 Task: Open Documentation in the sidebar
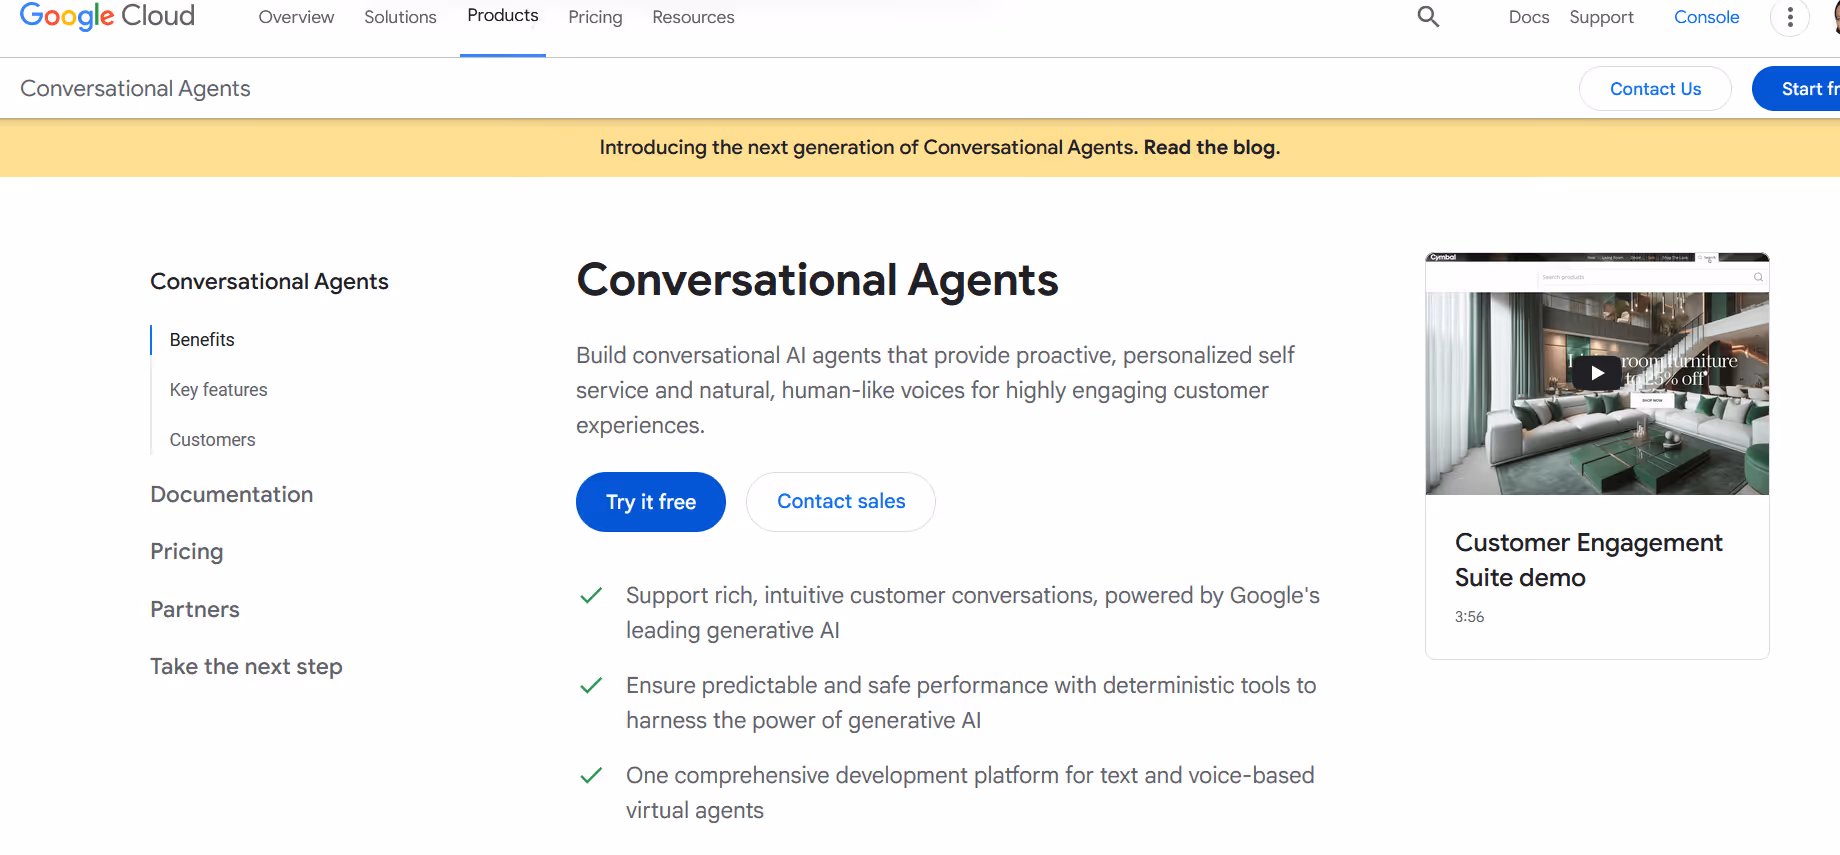tap(231, 495)
